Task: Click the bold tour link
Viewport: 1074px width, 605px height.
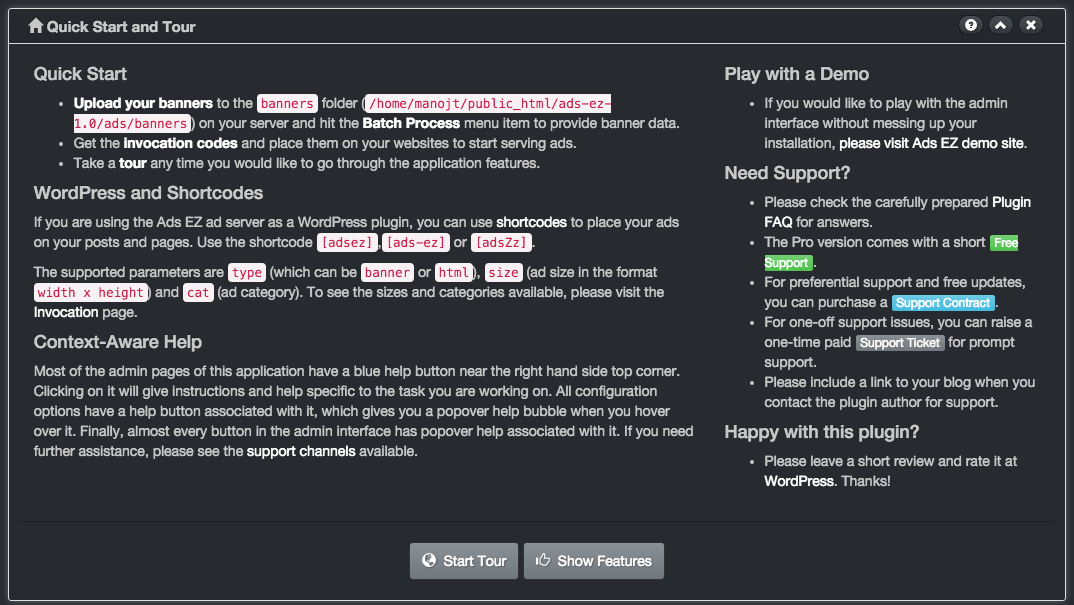Action: (133, 163)
